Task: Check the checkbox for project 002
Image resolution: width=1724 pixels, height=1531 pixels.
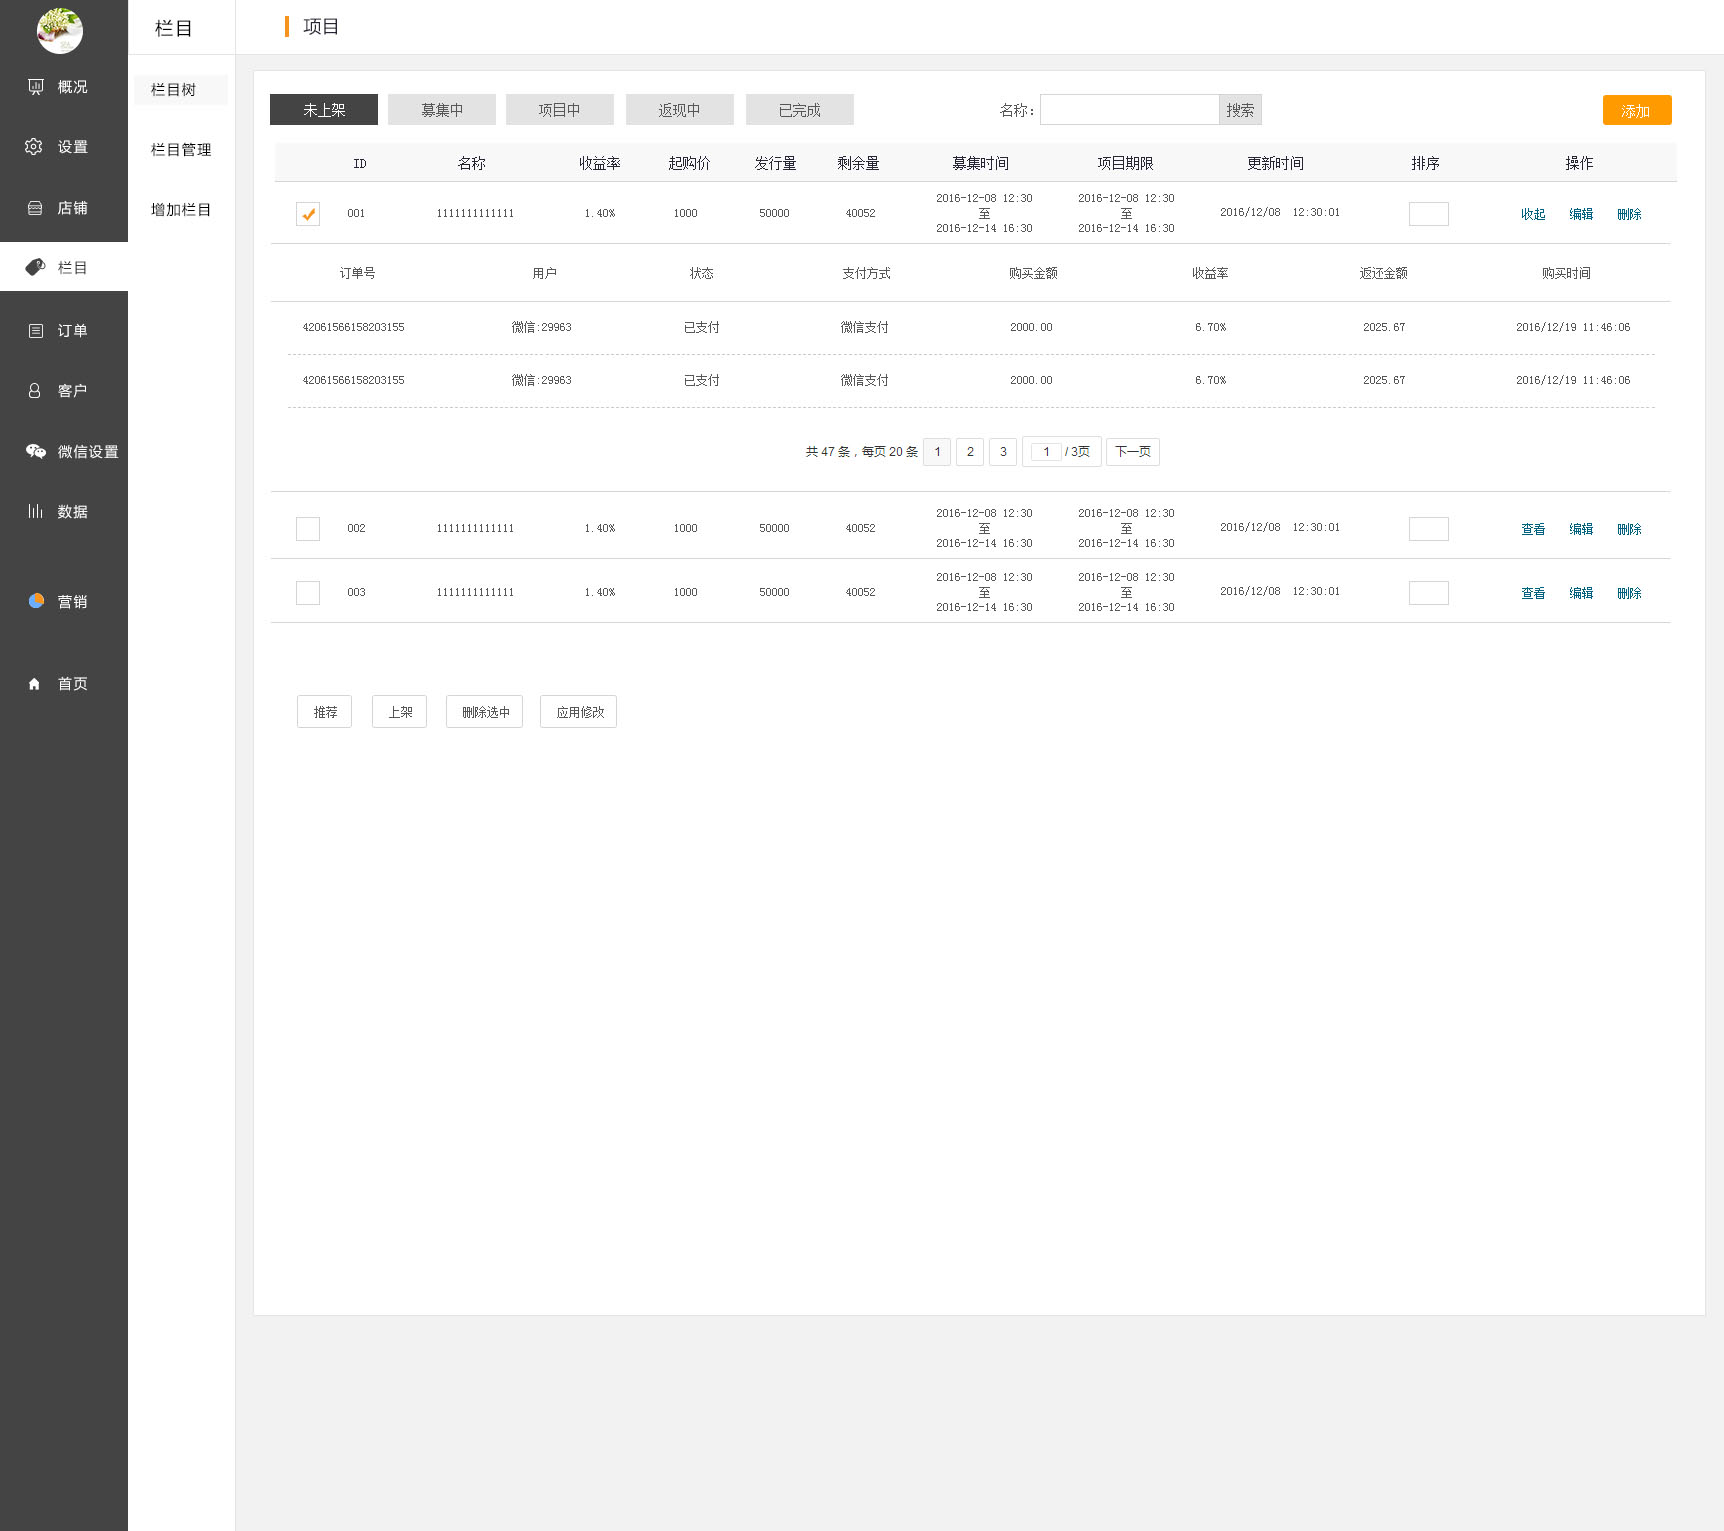Action: pos(308,529)
